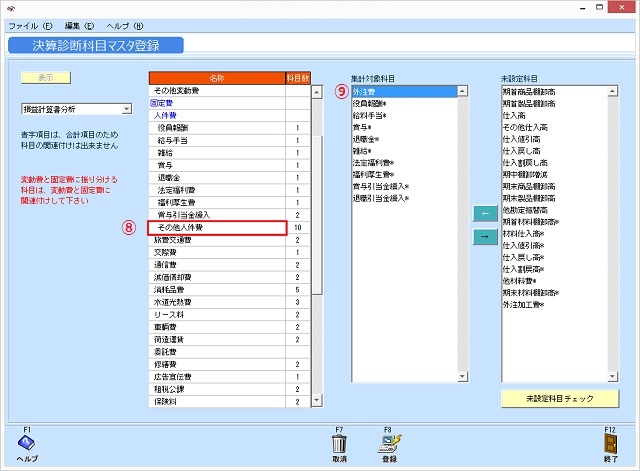Screen dimensions: 640x471
Task: Click the F1 ヘルプ help icon
Action: click(x=26, y=443)
